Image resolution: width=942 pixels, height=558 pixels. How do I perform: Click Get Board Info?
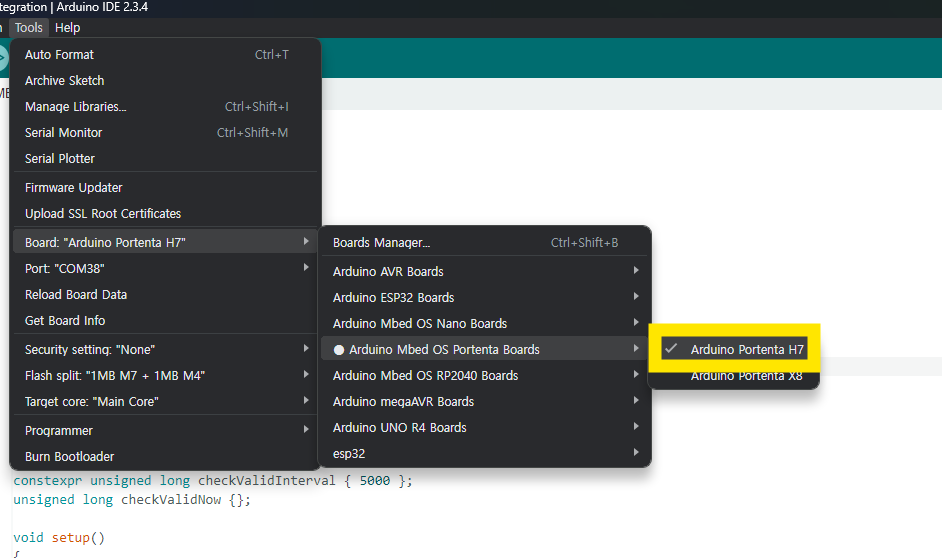point(165,321)
